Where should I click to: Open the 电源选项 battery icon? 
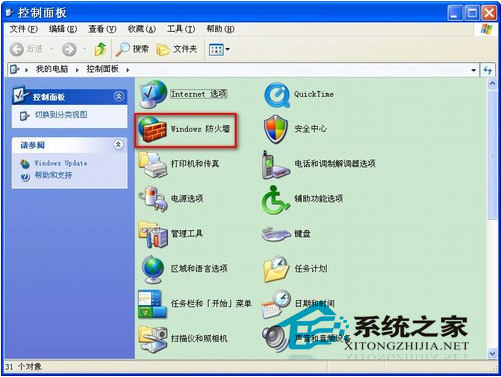(x=153, y=199)
